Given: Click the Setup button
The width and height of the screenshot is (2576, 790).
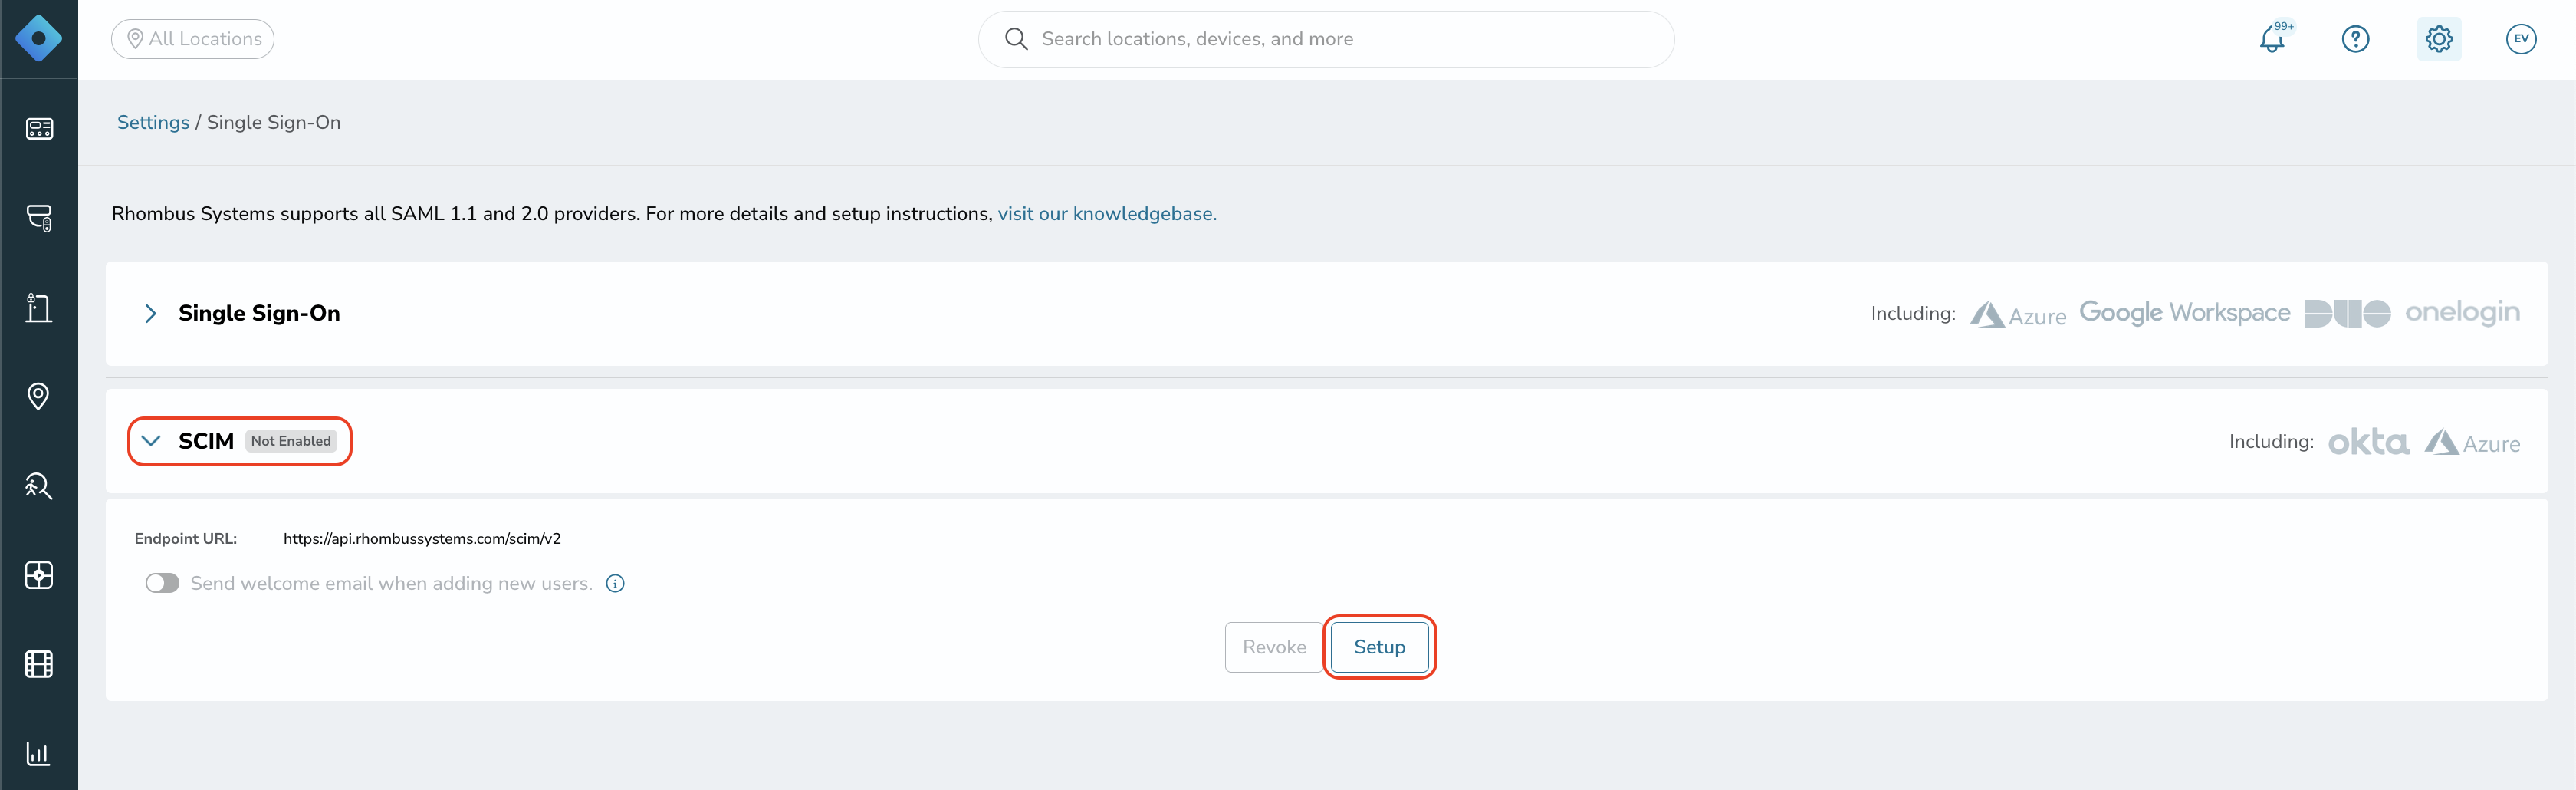Looking at the screenshot, I should (x=1379, y=647).
